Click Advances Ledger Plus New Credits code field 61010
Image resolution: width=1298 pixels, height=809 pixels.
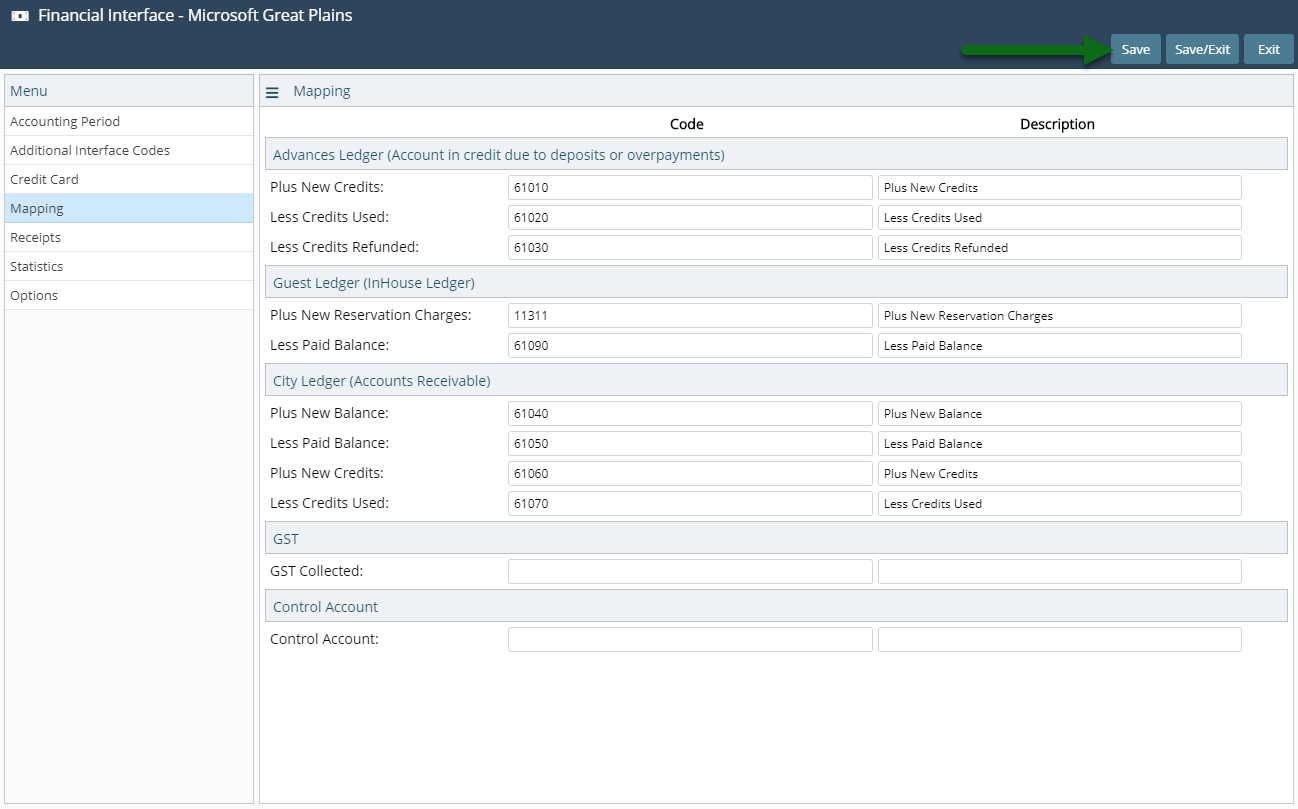pyautogui.click(x=690, y=187)
